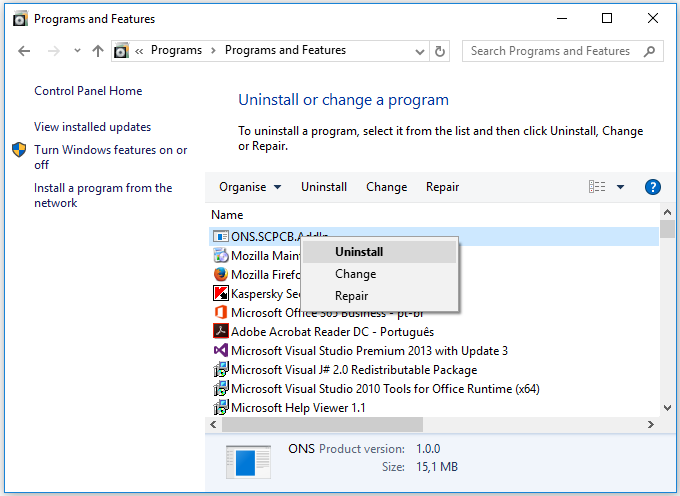Viewport: 680px width, 496px height.
Task: Click Uninstall in the toolbar
Action: coord(324,187)
